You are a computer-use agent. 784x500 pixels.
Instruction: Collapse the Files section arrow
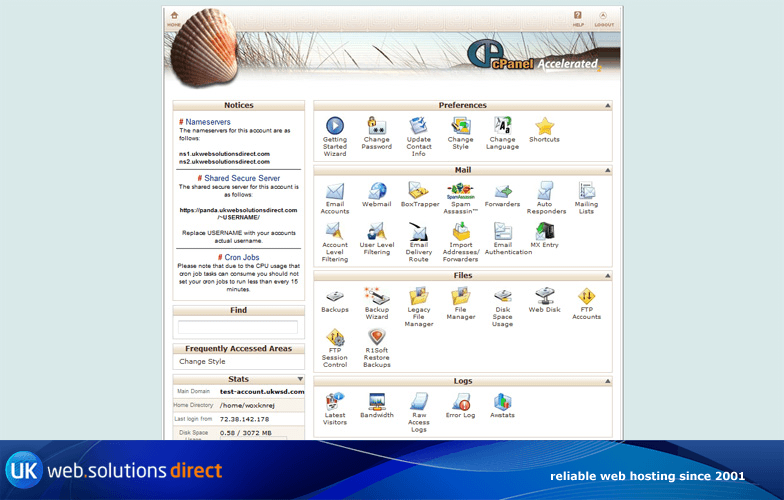(x=606, y=275)
